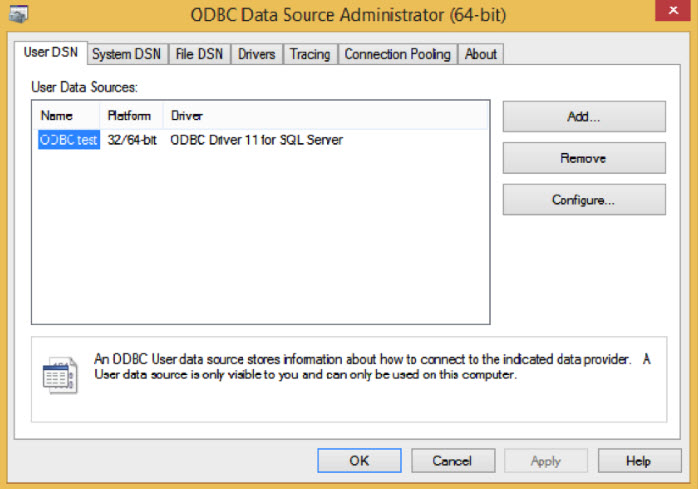This screenshot has height=489, width=698.
Task: Click the Cancel button
Action: [453, 460]
